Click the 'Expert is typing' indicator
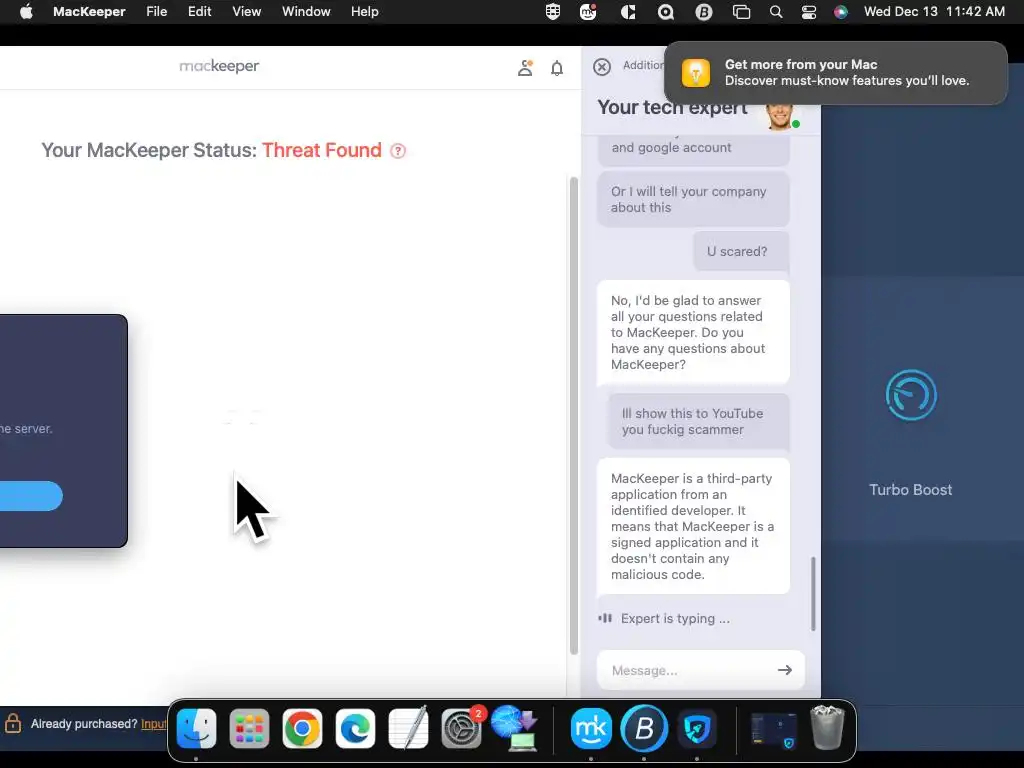The width and height of the screenshot is (1024, 768). [664, 618]
